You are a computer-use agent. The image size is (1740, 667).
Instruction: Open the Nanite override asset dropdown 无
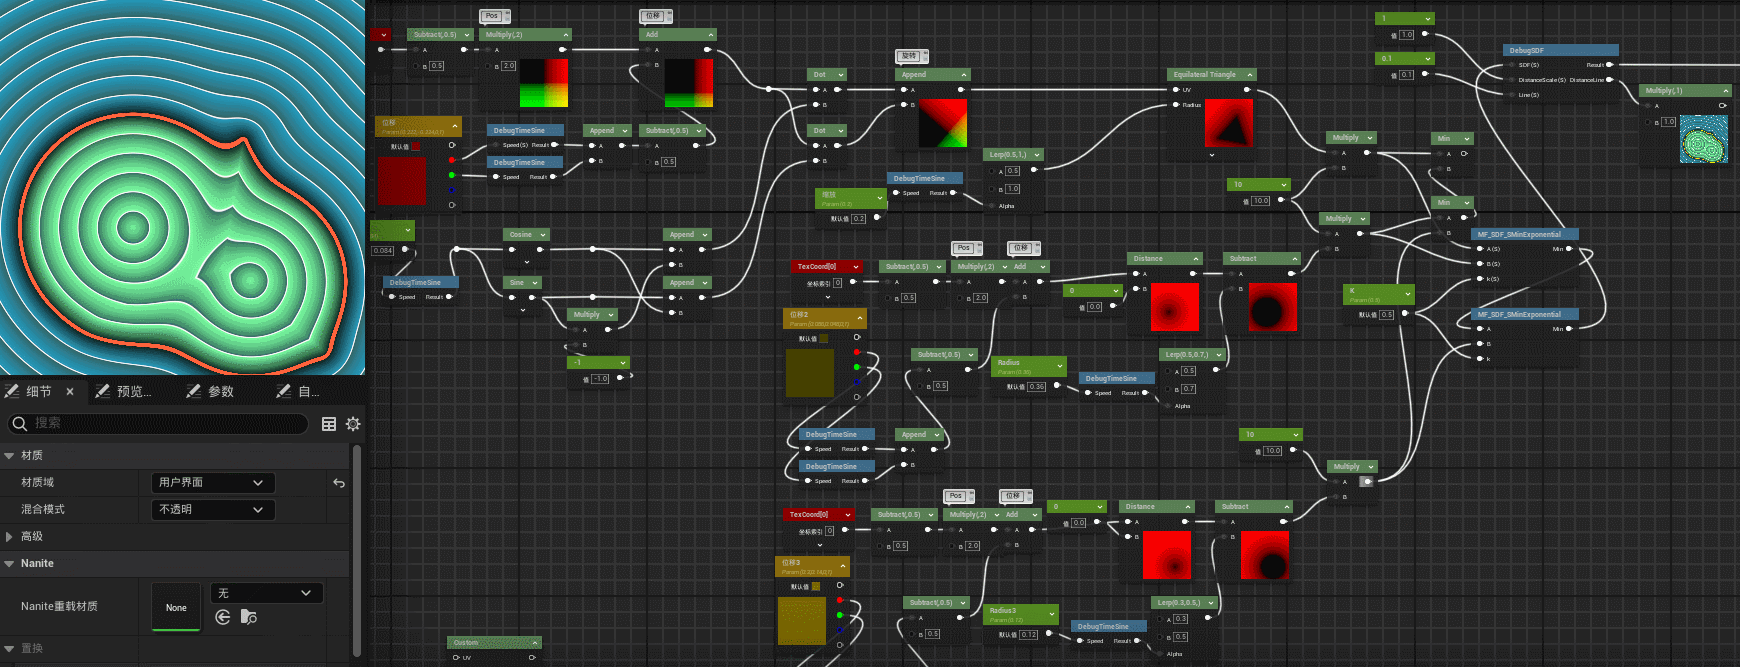coord(267,593)
